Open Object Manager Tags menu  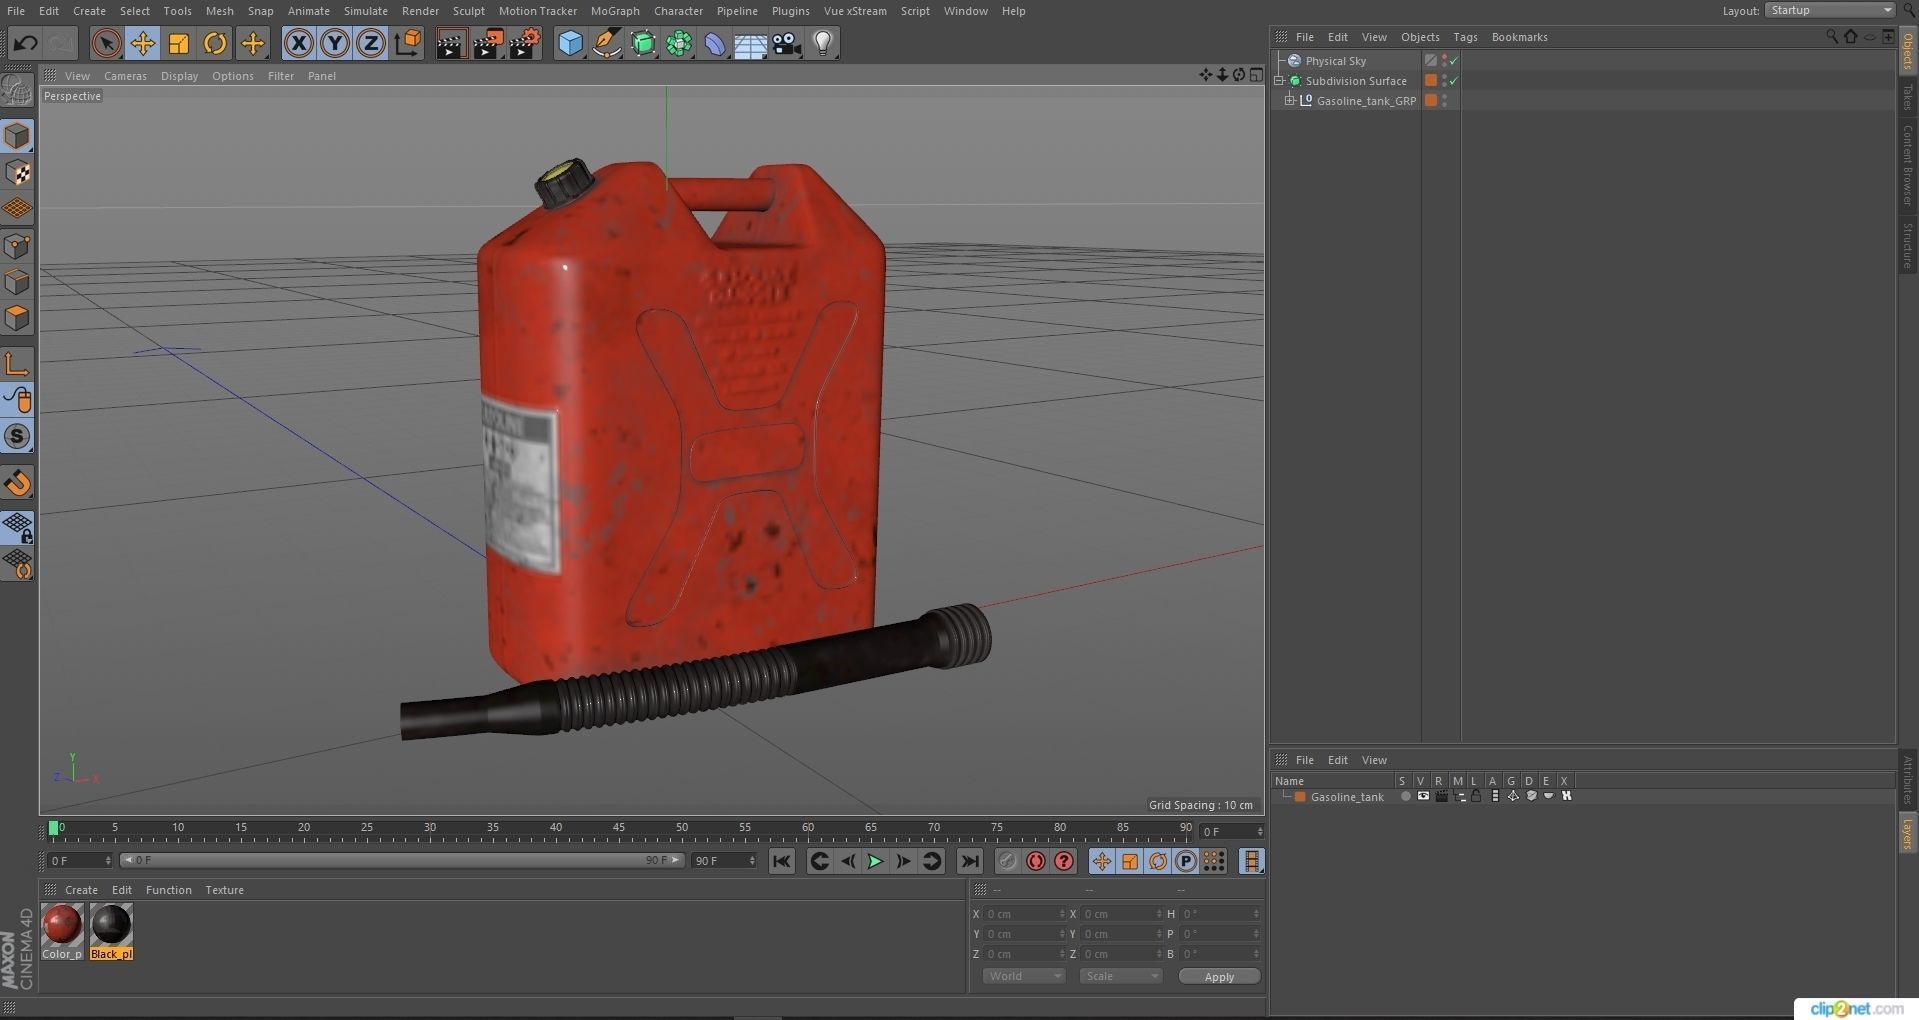click(1465, 37)
